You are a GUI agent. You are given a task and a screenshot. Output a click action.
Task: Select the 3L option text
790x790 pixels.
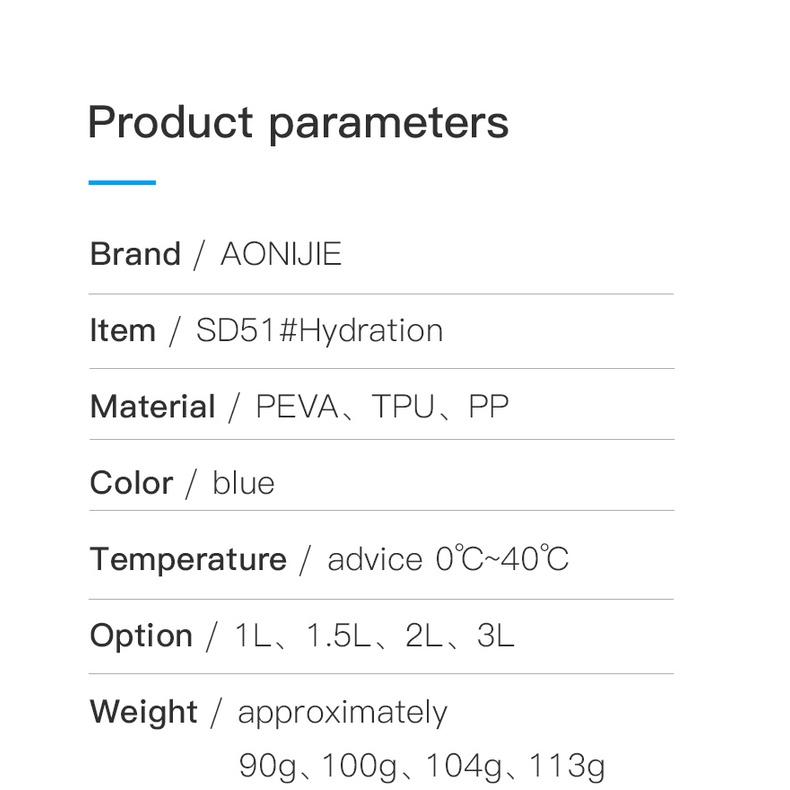tap(495, 635)
